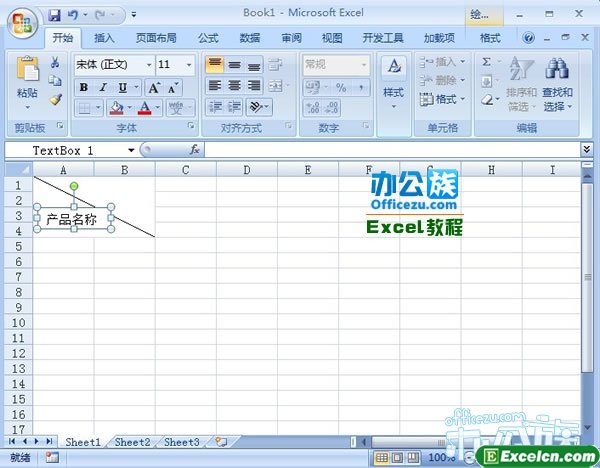The image size is (600, 468).
Task: Go to the first sheet navigation arrow
Action: pyautogui.click(x=12, y=441)
